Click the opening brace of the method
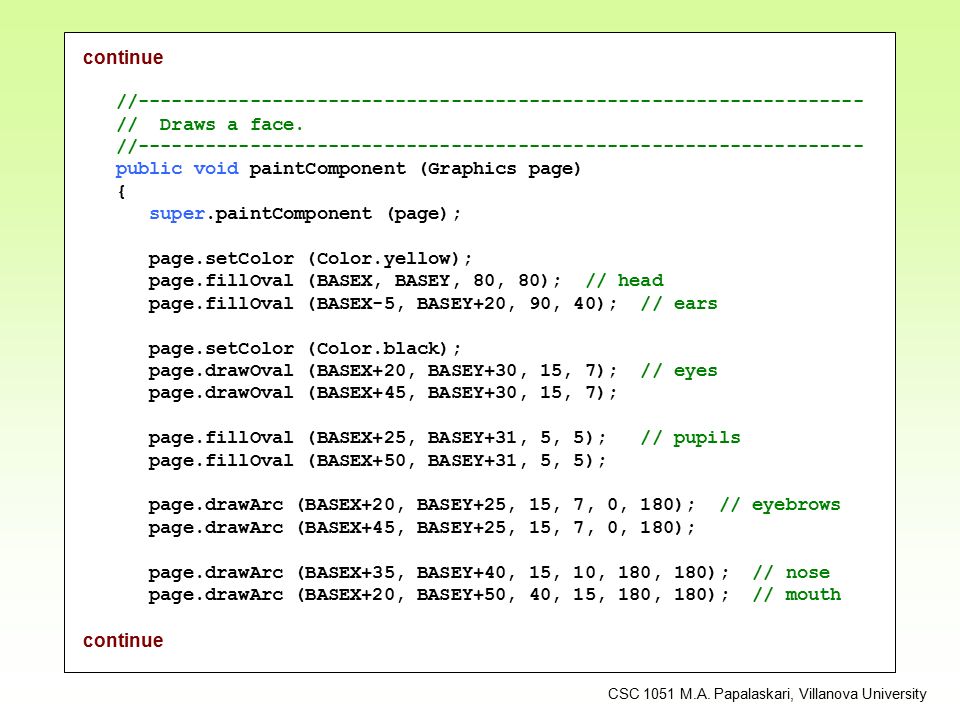Viewport: 960px width, 720px height. coord(121,192)
